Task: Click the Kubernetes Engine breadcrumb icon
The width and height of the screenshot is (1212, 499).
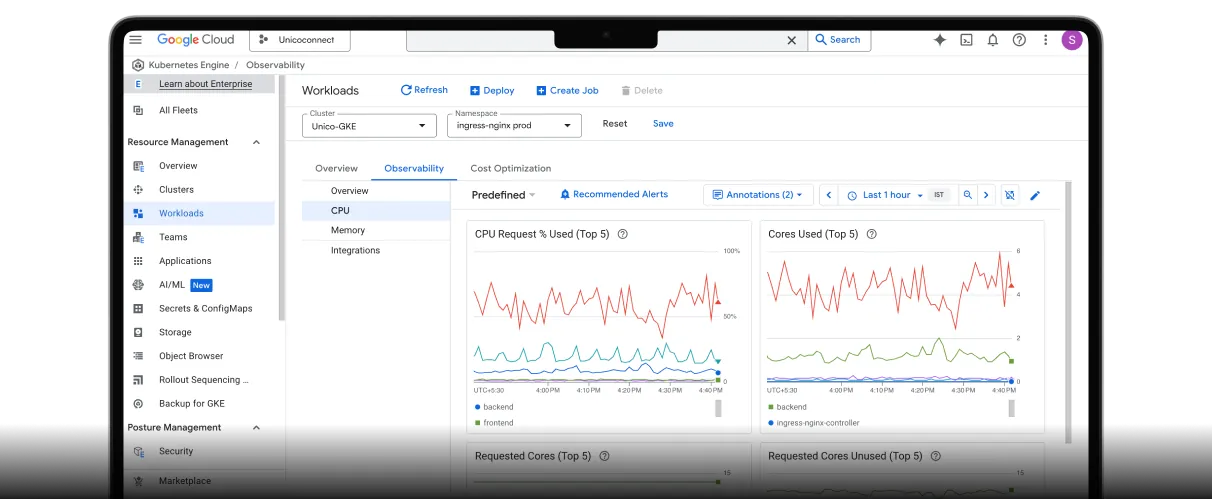Action: (138, 65)
